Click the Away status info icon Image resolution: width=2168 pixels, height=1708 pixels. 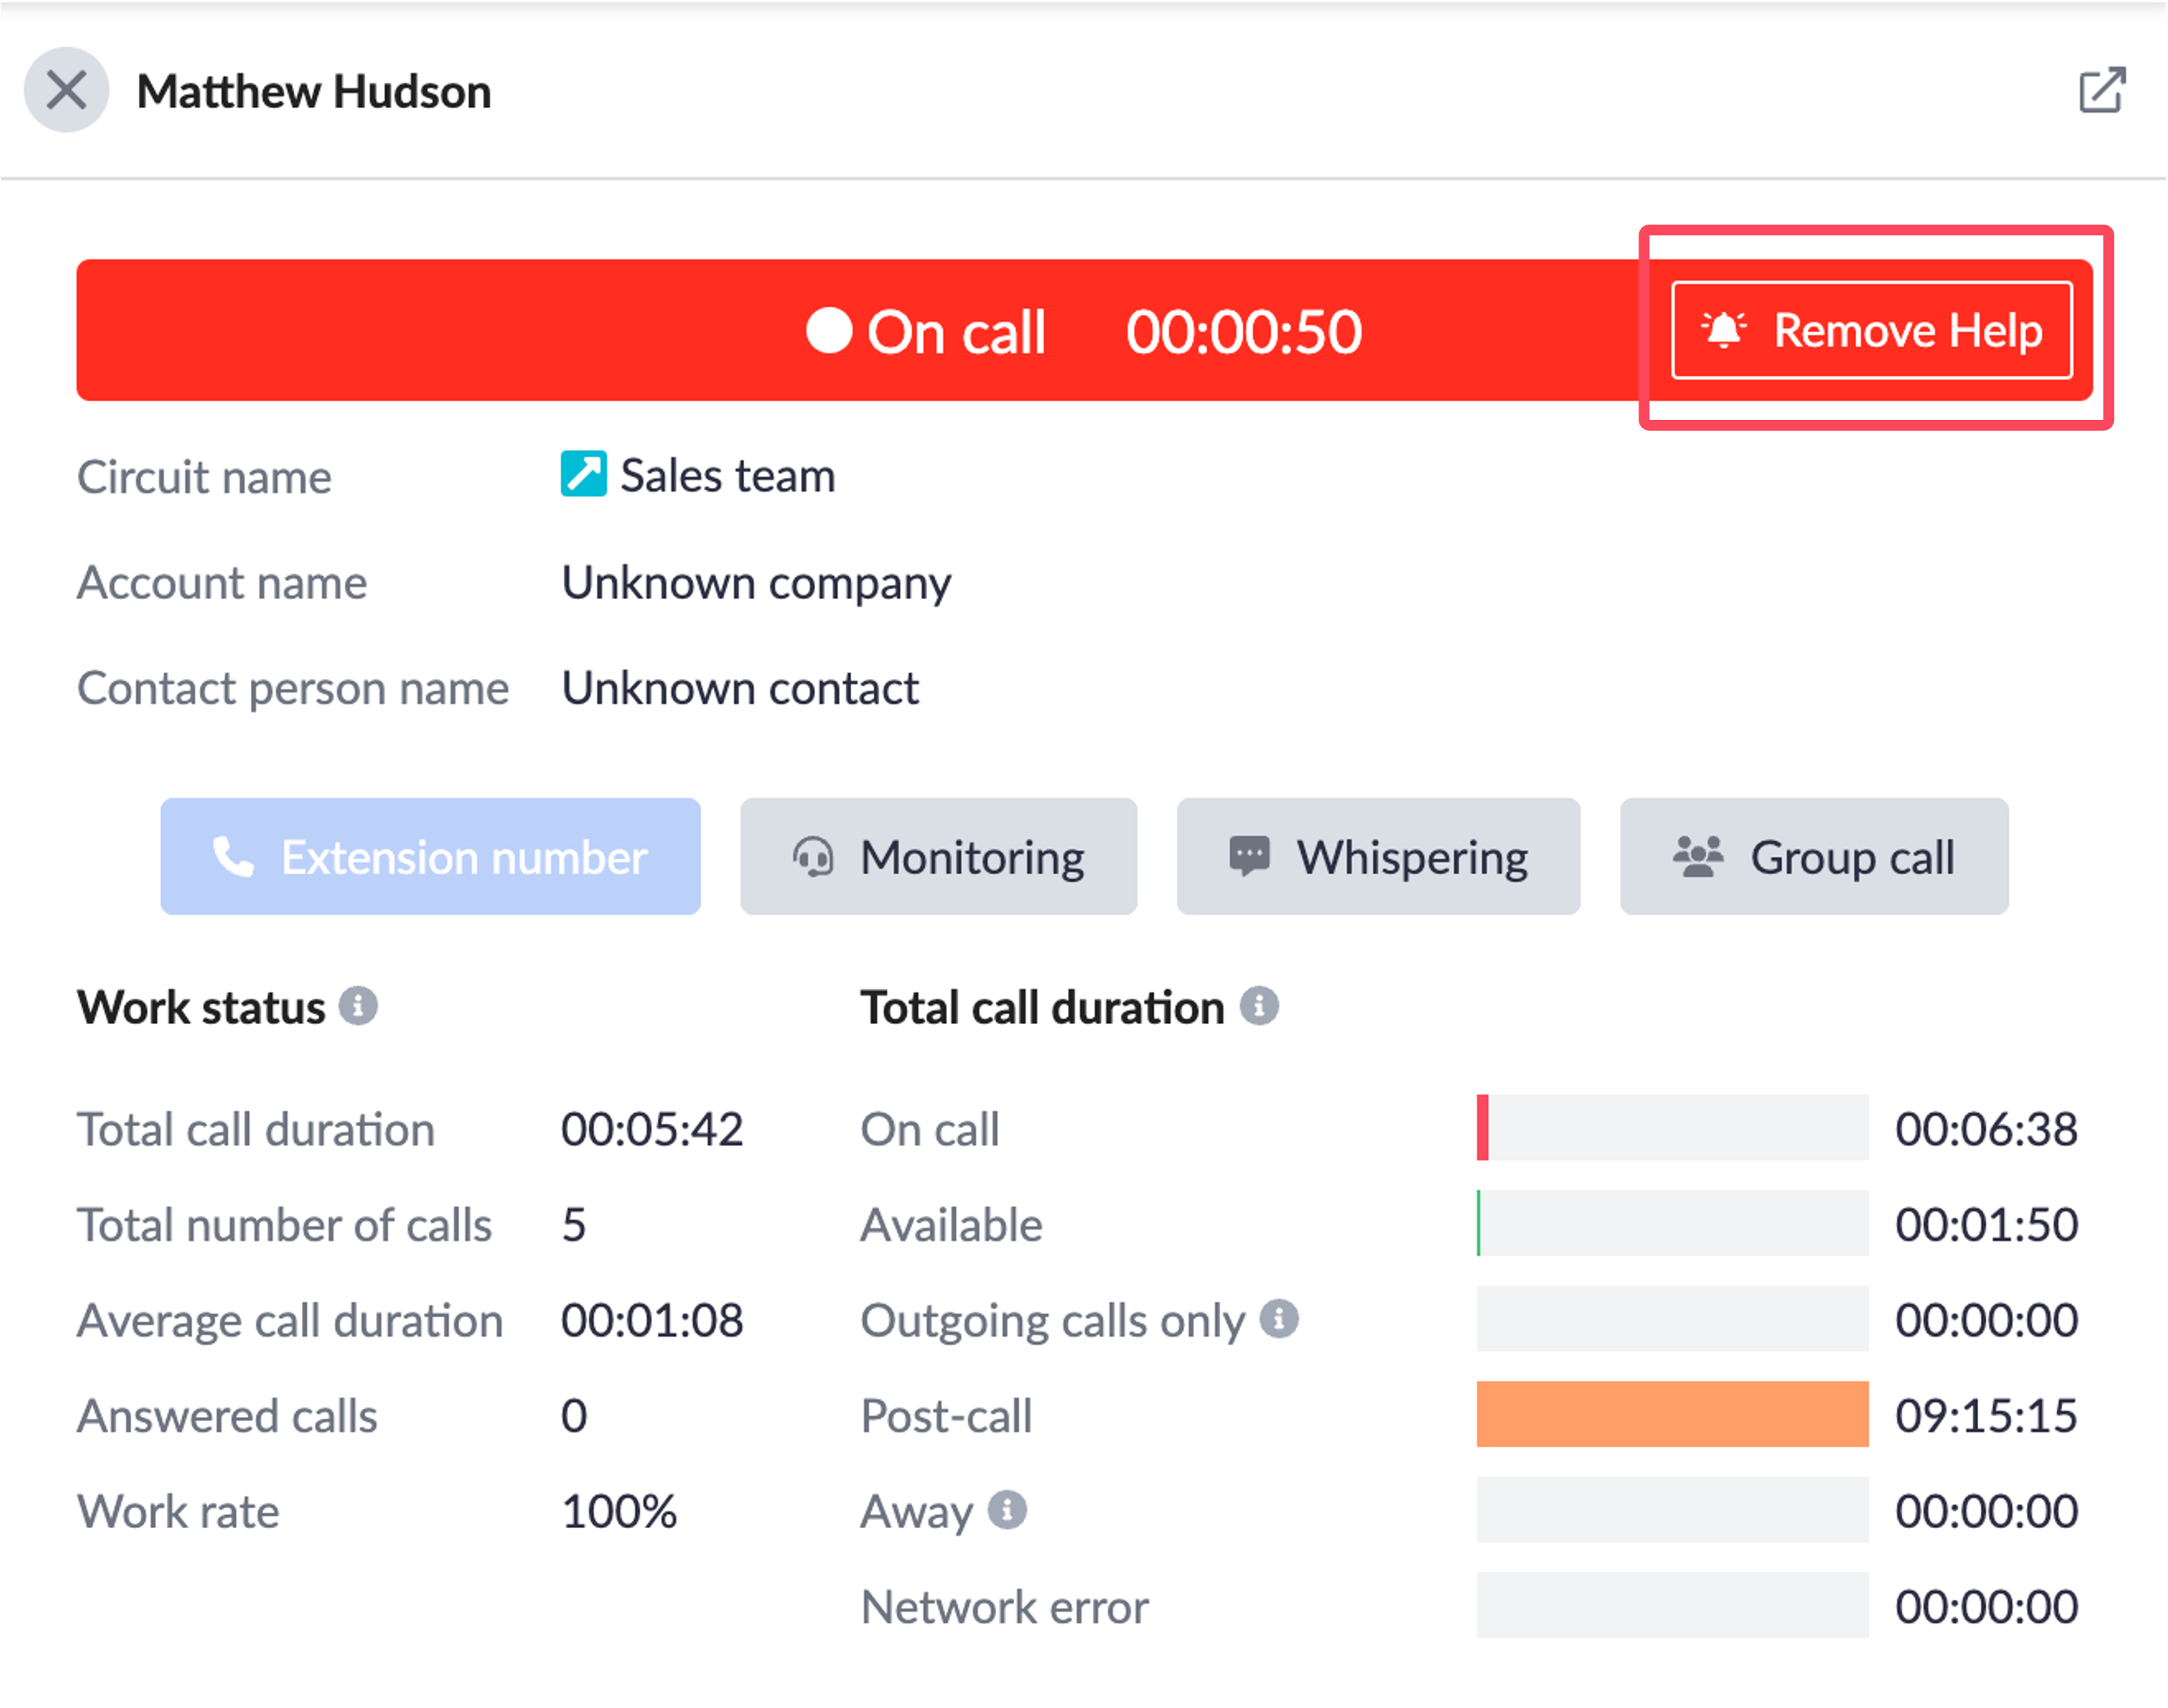(x=1007, y=1510)
